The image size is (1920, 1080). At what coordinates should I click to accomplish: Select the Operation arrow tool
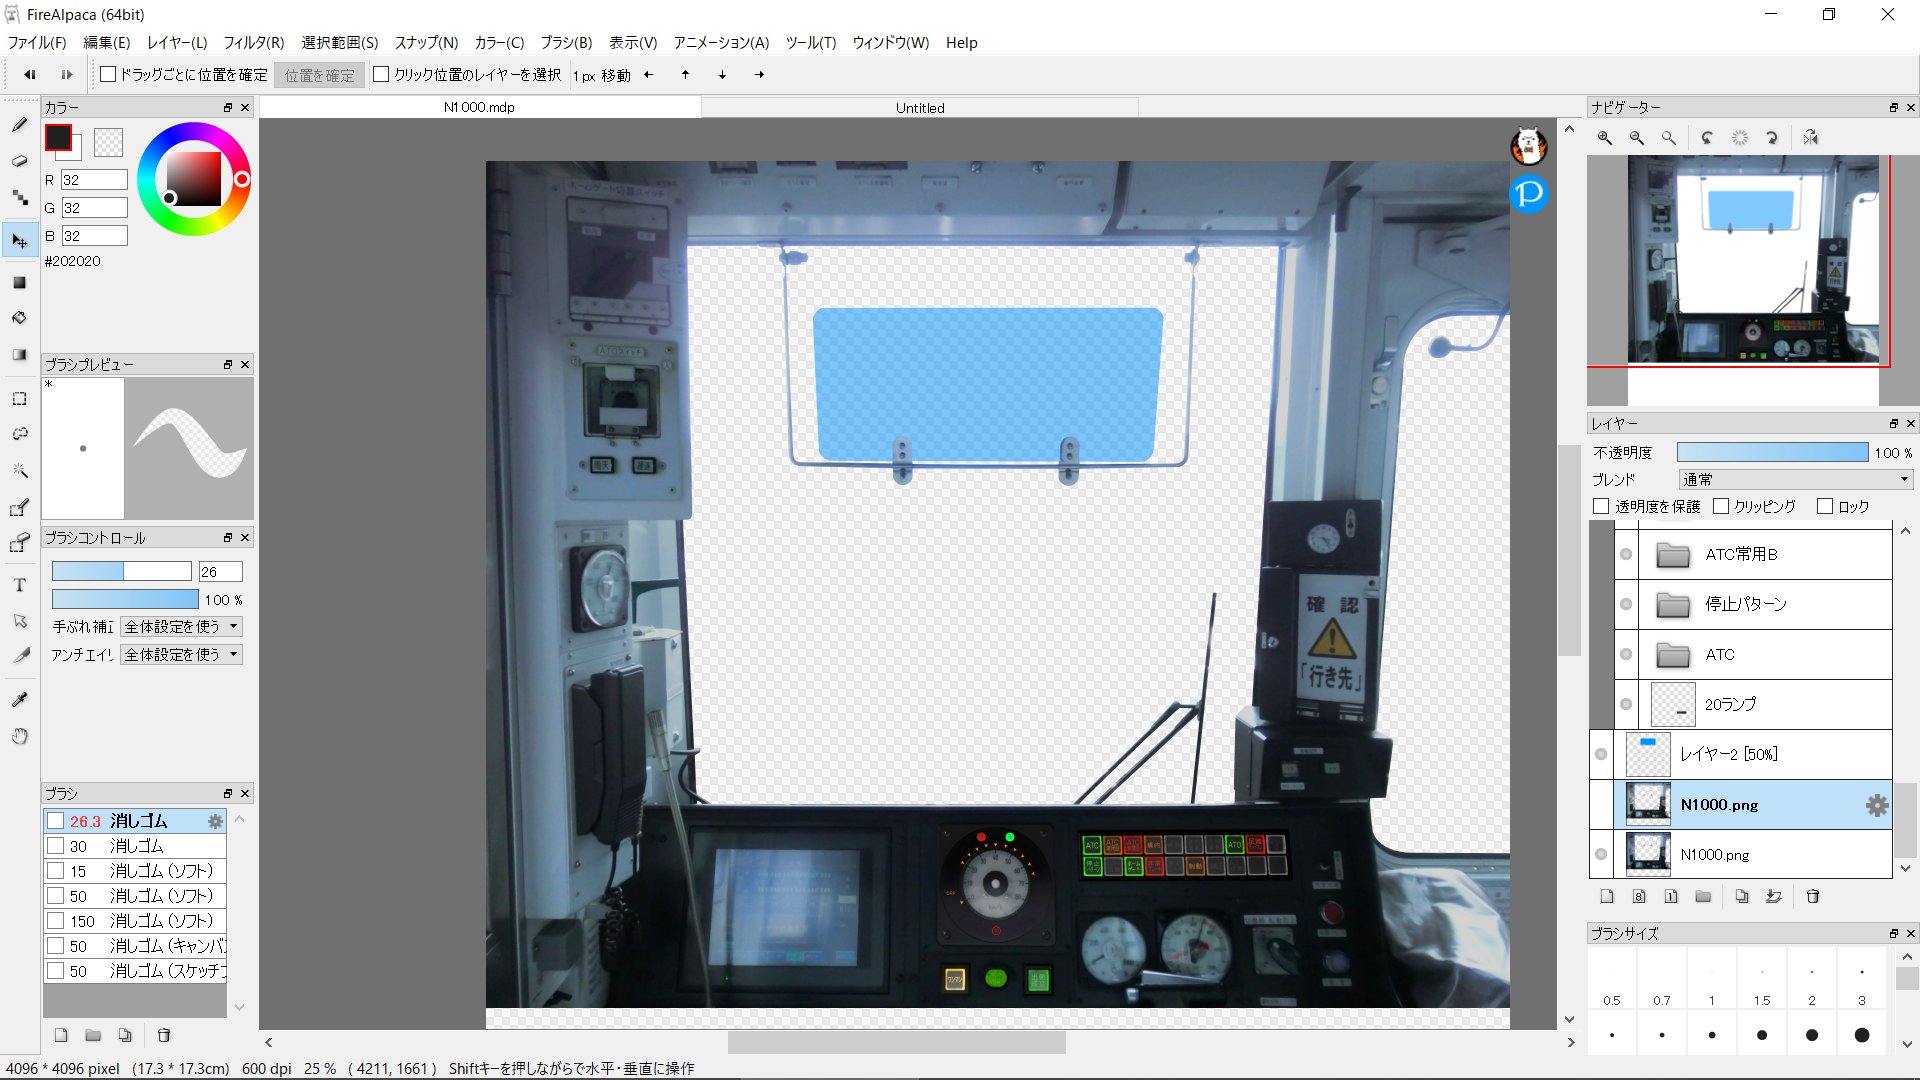point(19,621)
